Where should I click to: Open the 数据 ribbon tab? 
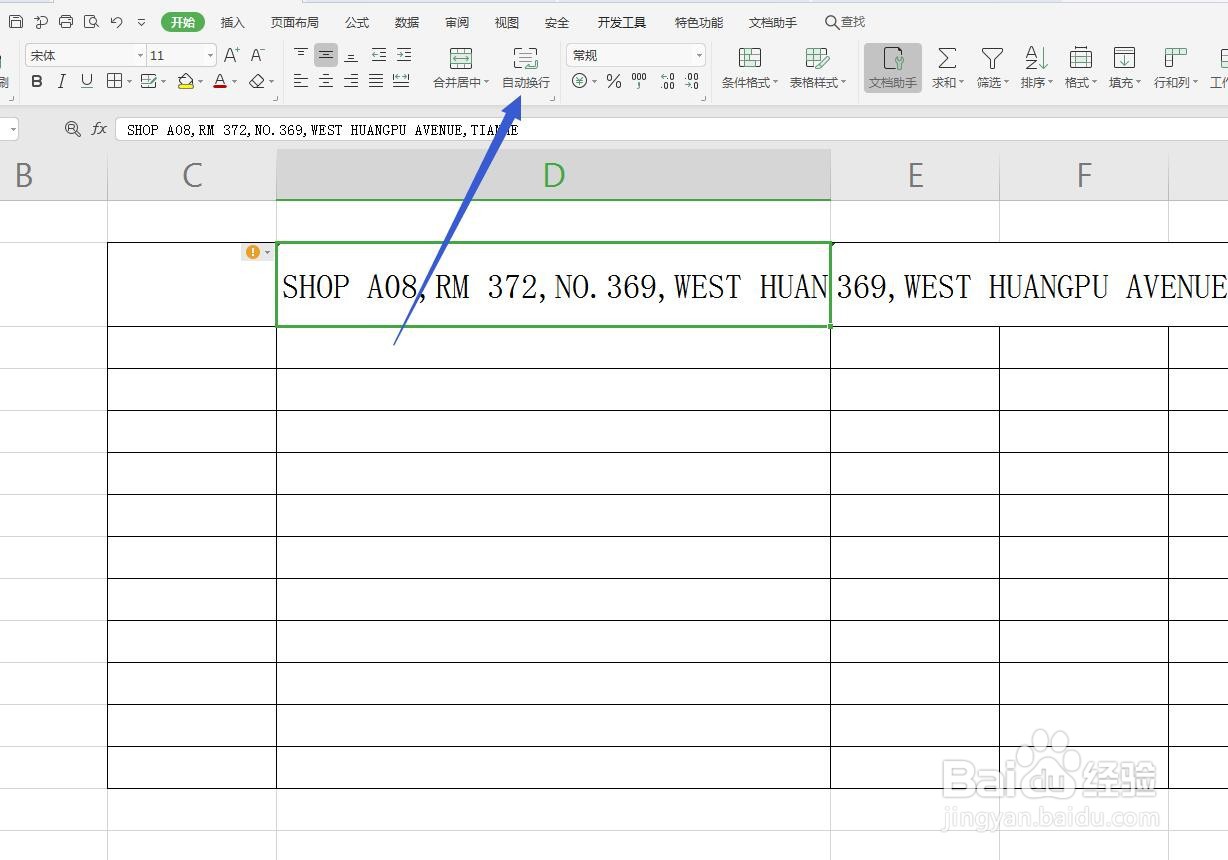[406, 21]
